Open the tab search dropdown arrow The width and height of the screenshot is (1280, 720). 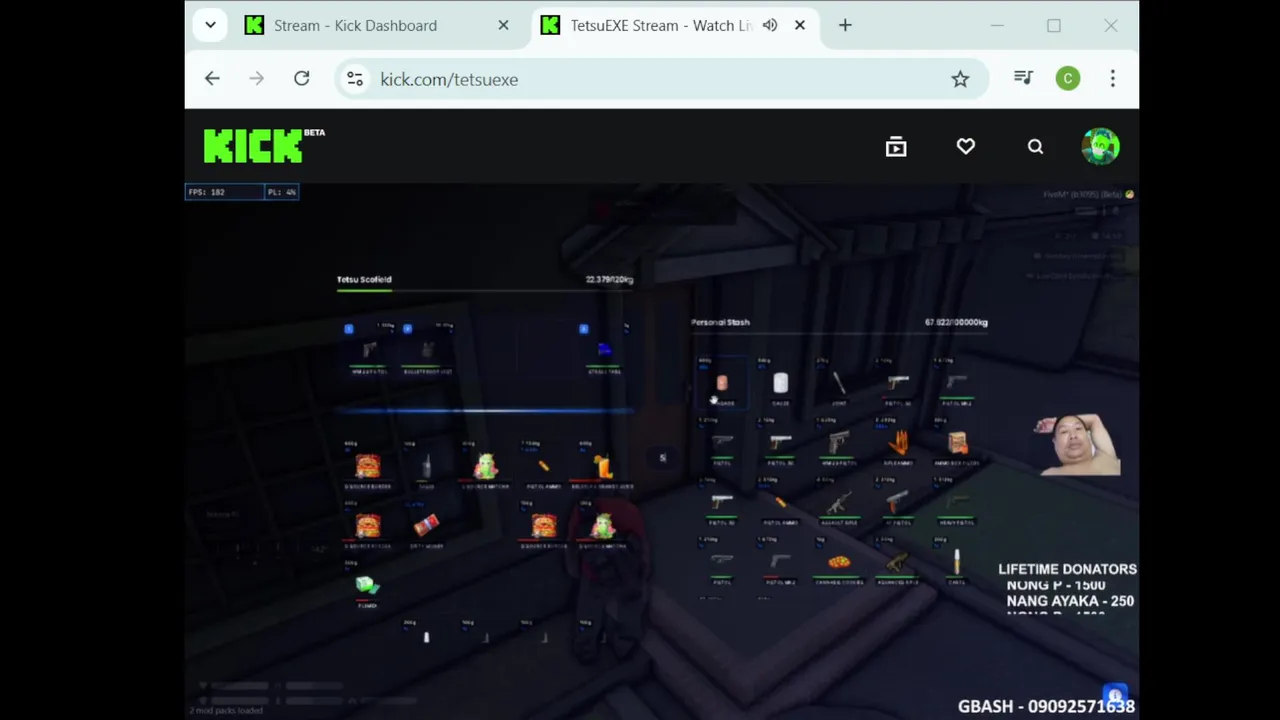tap(210, 25)
